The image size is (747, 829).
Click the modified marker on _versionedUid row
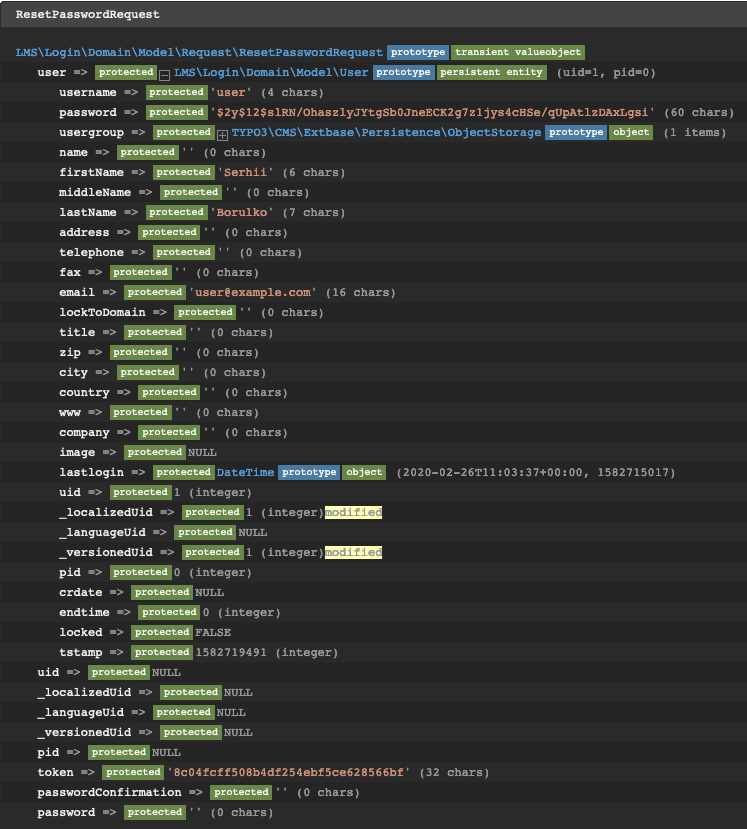353,552
